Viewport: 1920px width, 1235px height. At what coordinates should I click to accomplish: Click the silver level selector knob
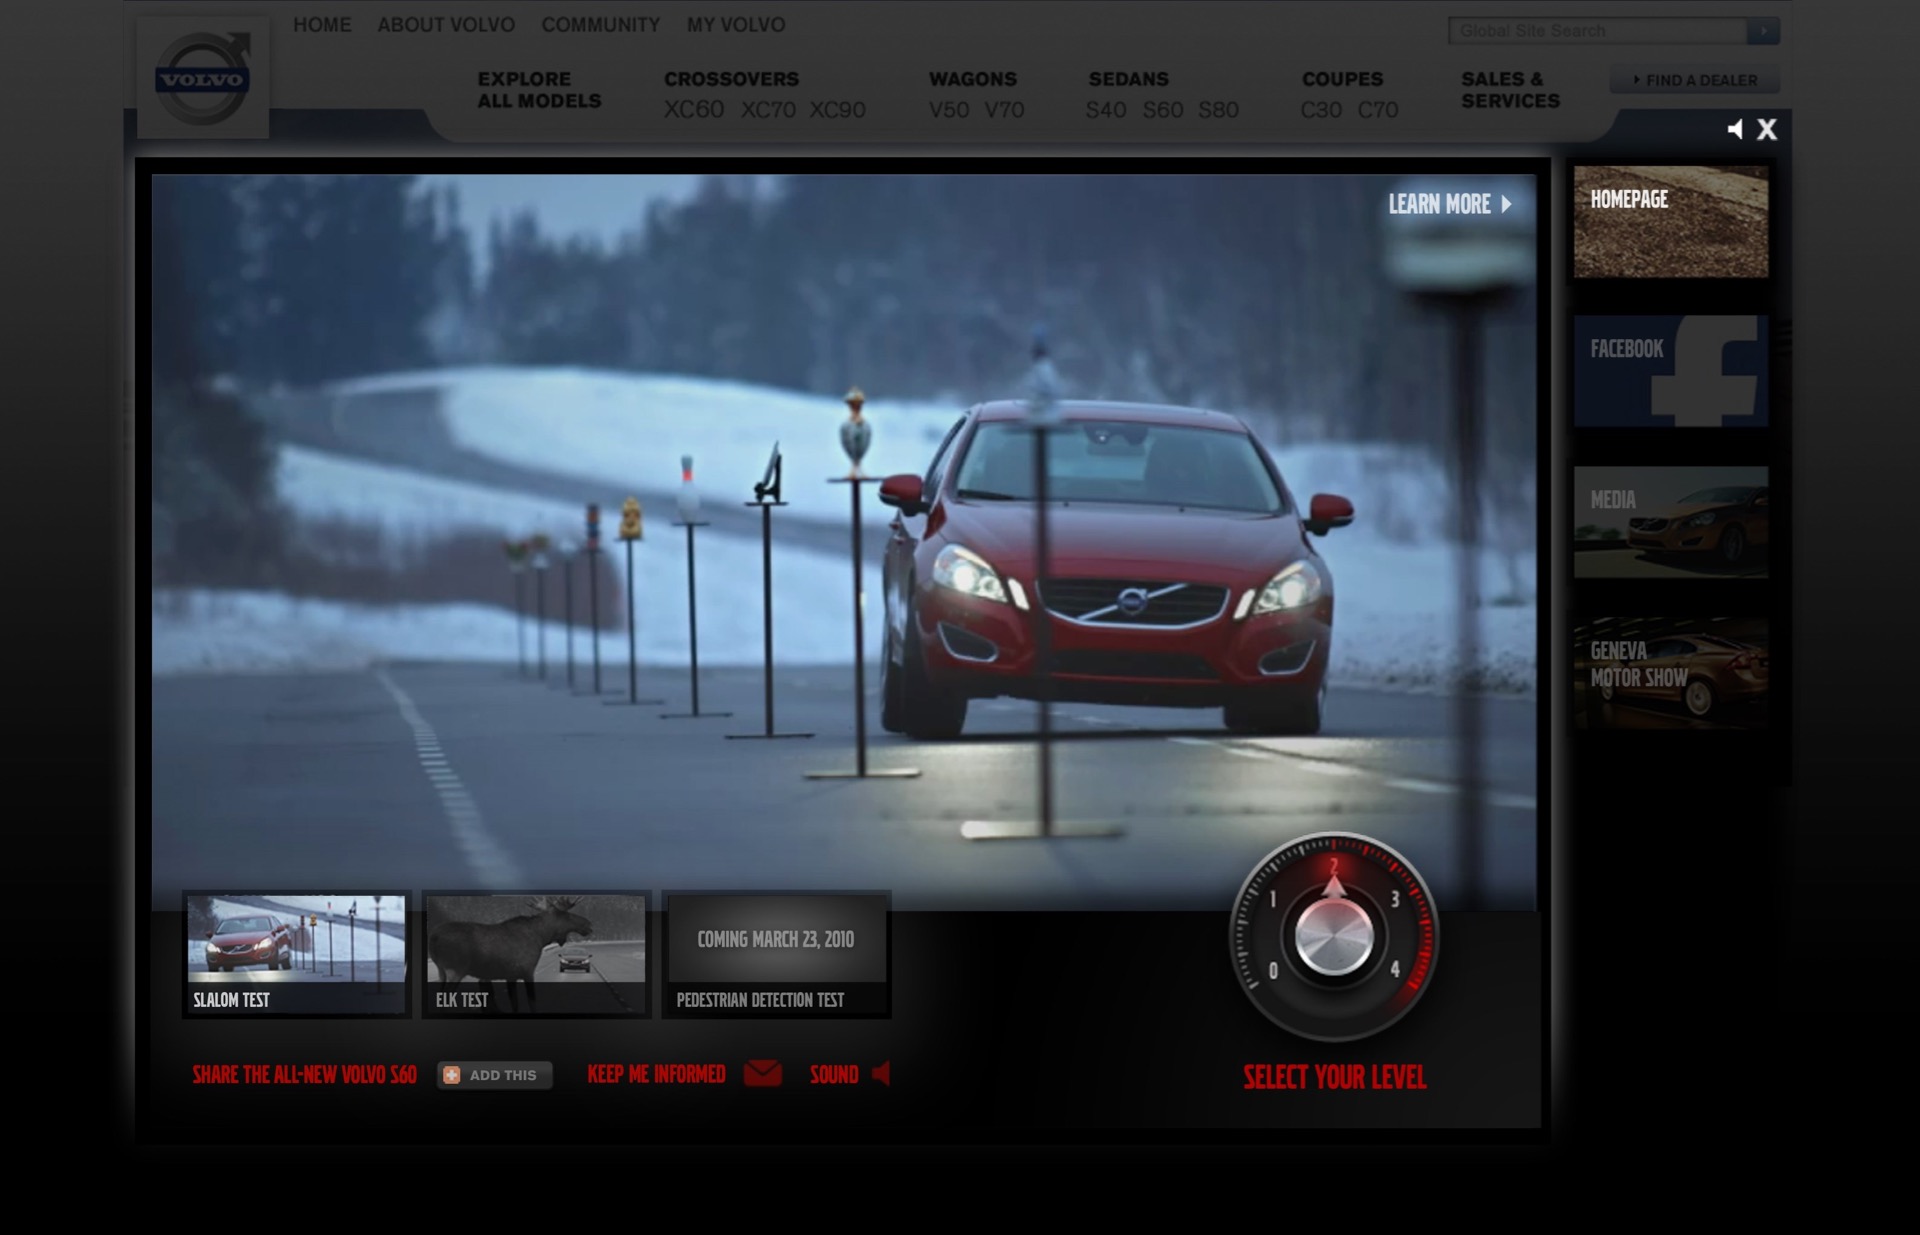1334,937
